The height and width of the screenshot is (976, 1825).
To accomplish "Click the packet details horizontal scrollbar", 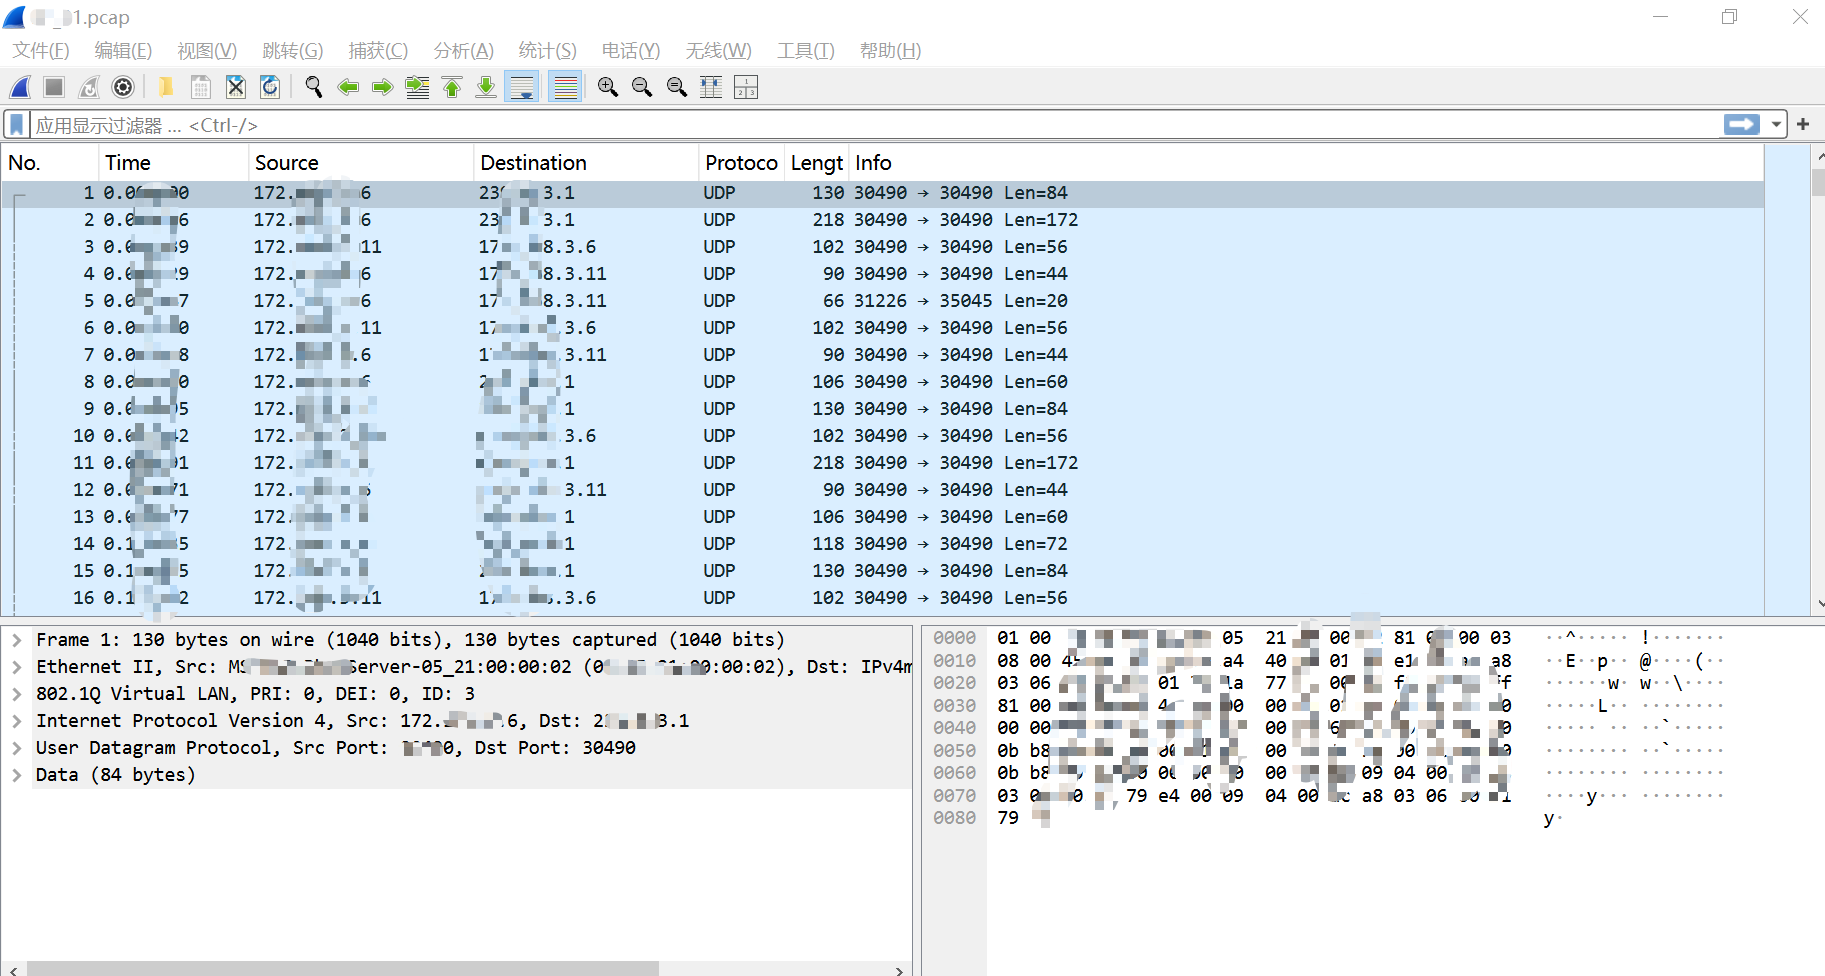I will [342, 969].
